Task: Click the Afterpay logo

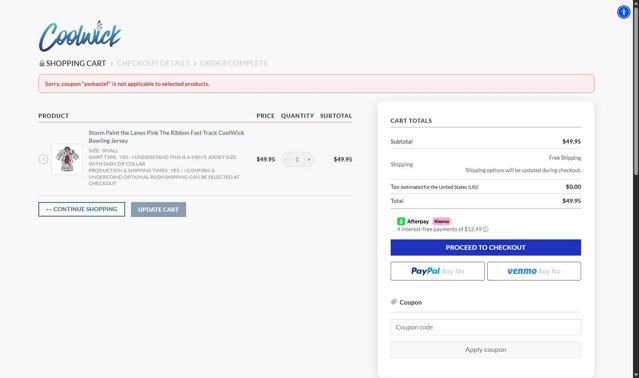Action: pyautogui.click(x=413, y=221)
